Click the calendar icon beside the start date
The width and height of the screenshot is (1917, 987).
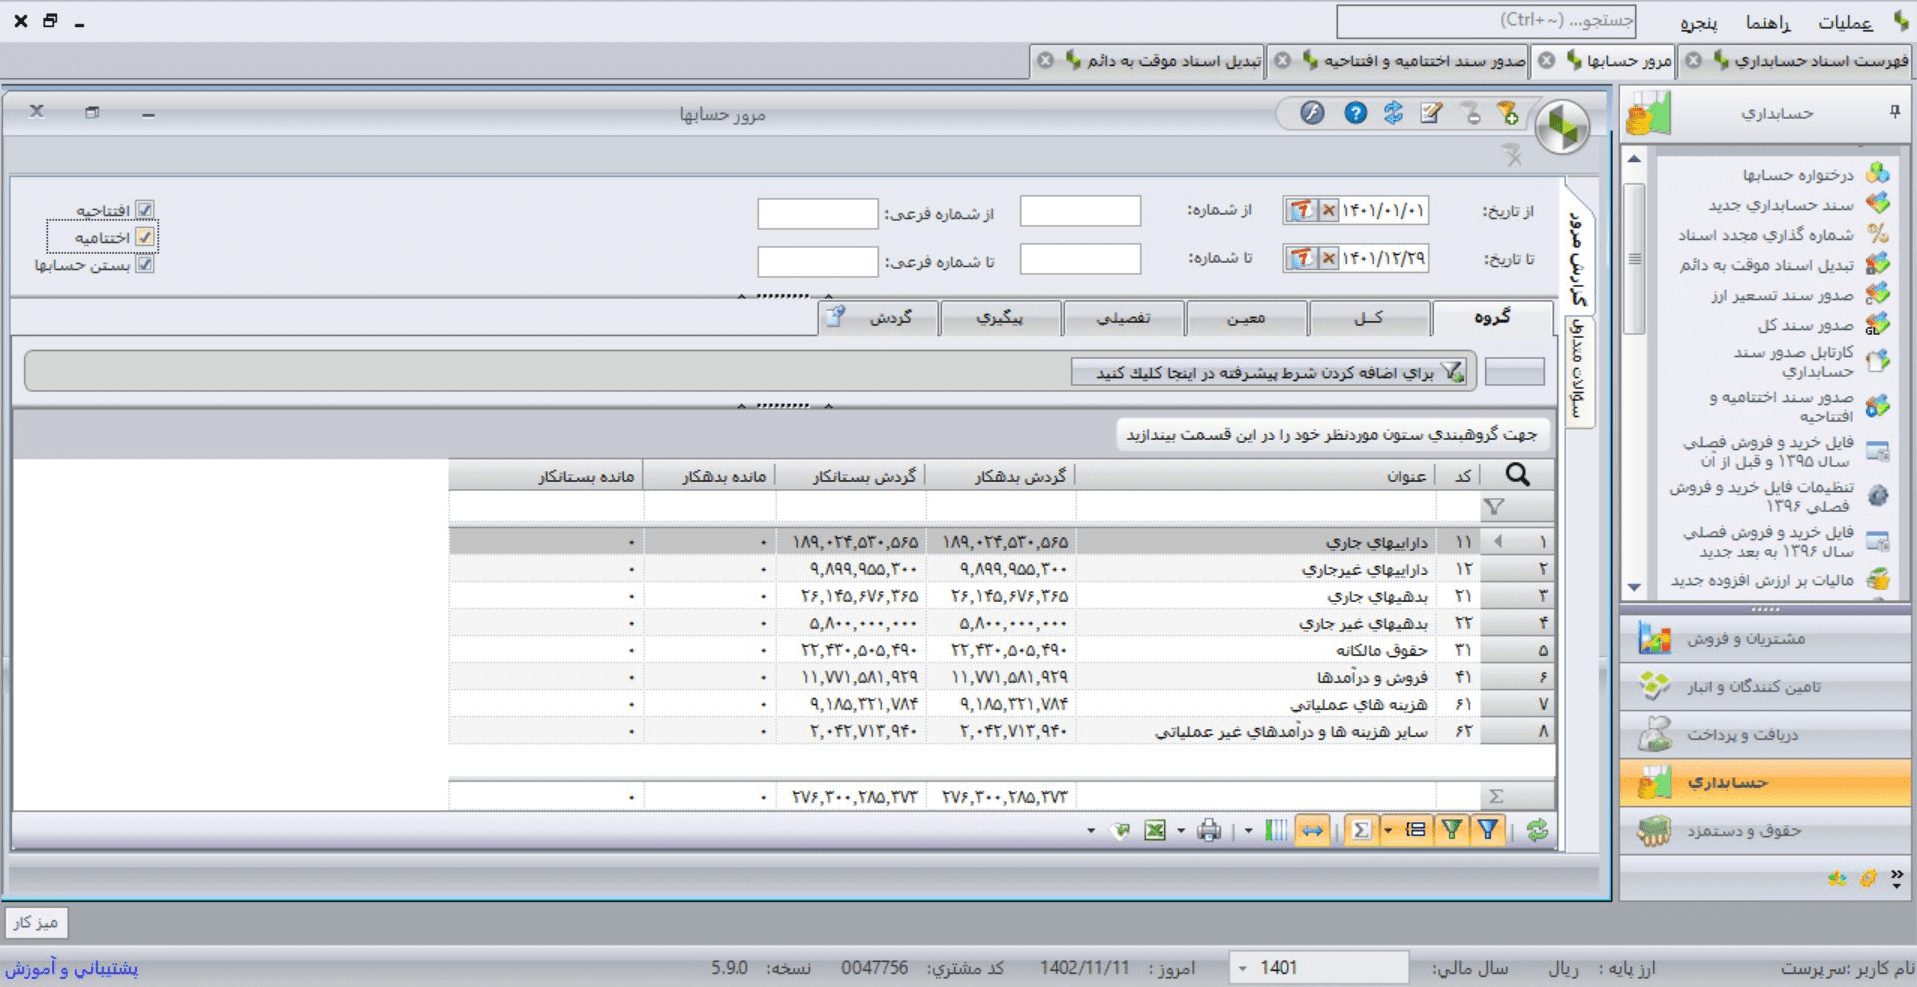coord(1301,210)
